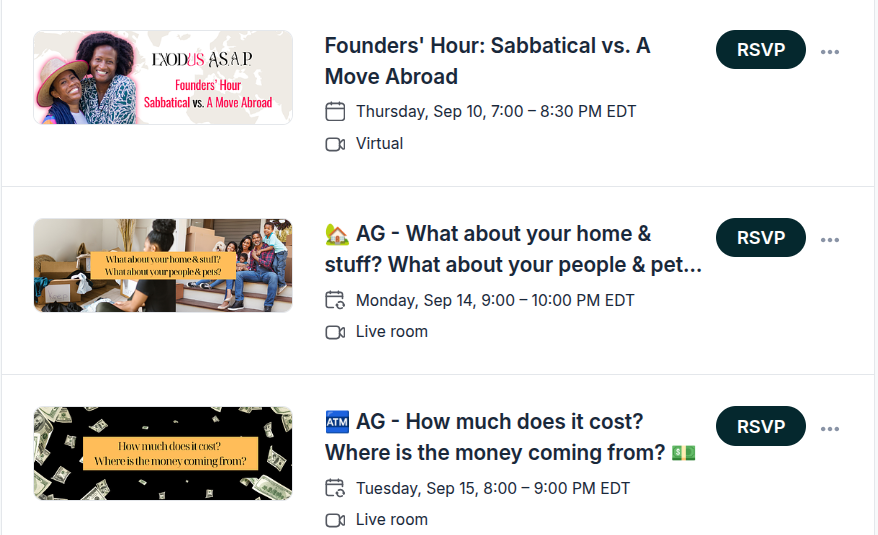This screenshot has width=878, height=535.
Task: RSVP to the home & stuff event
Action: pos(760,238)
